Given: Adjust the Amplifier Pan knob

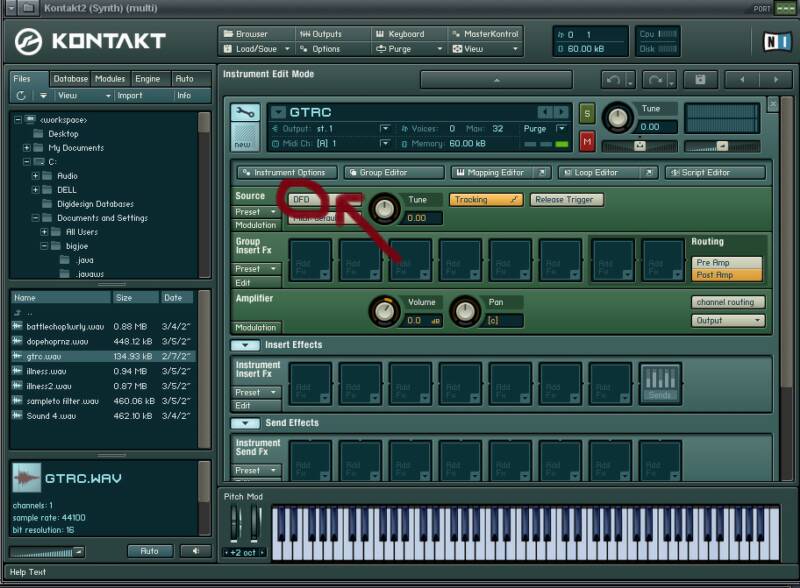Looking at the screenshot, I should 465,310.
